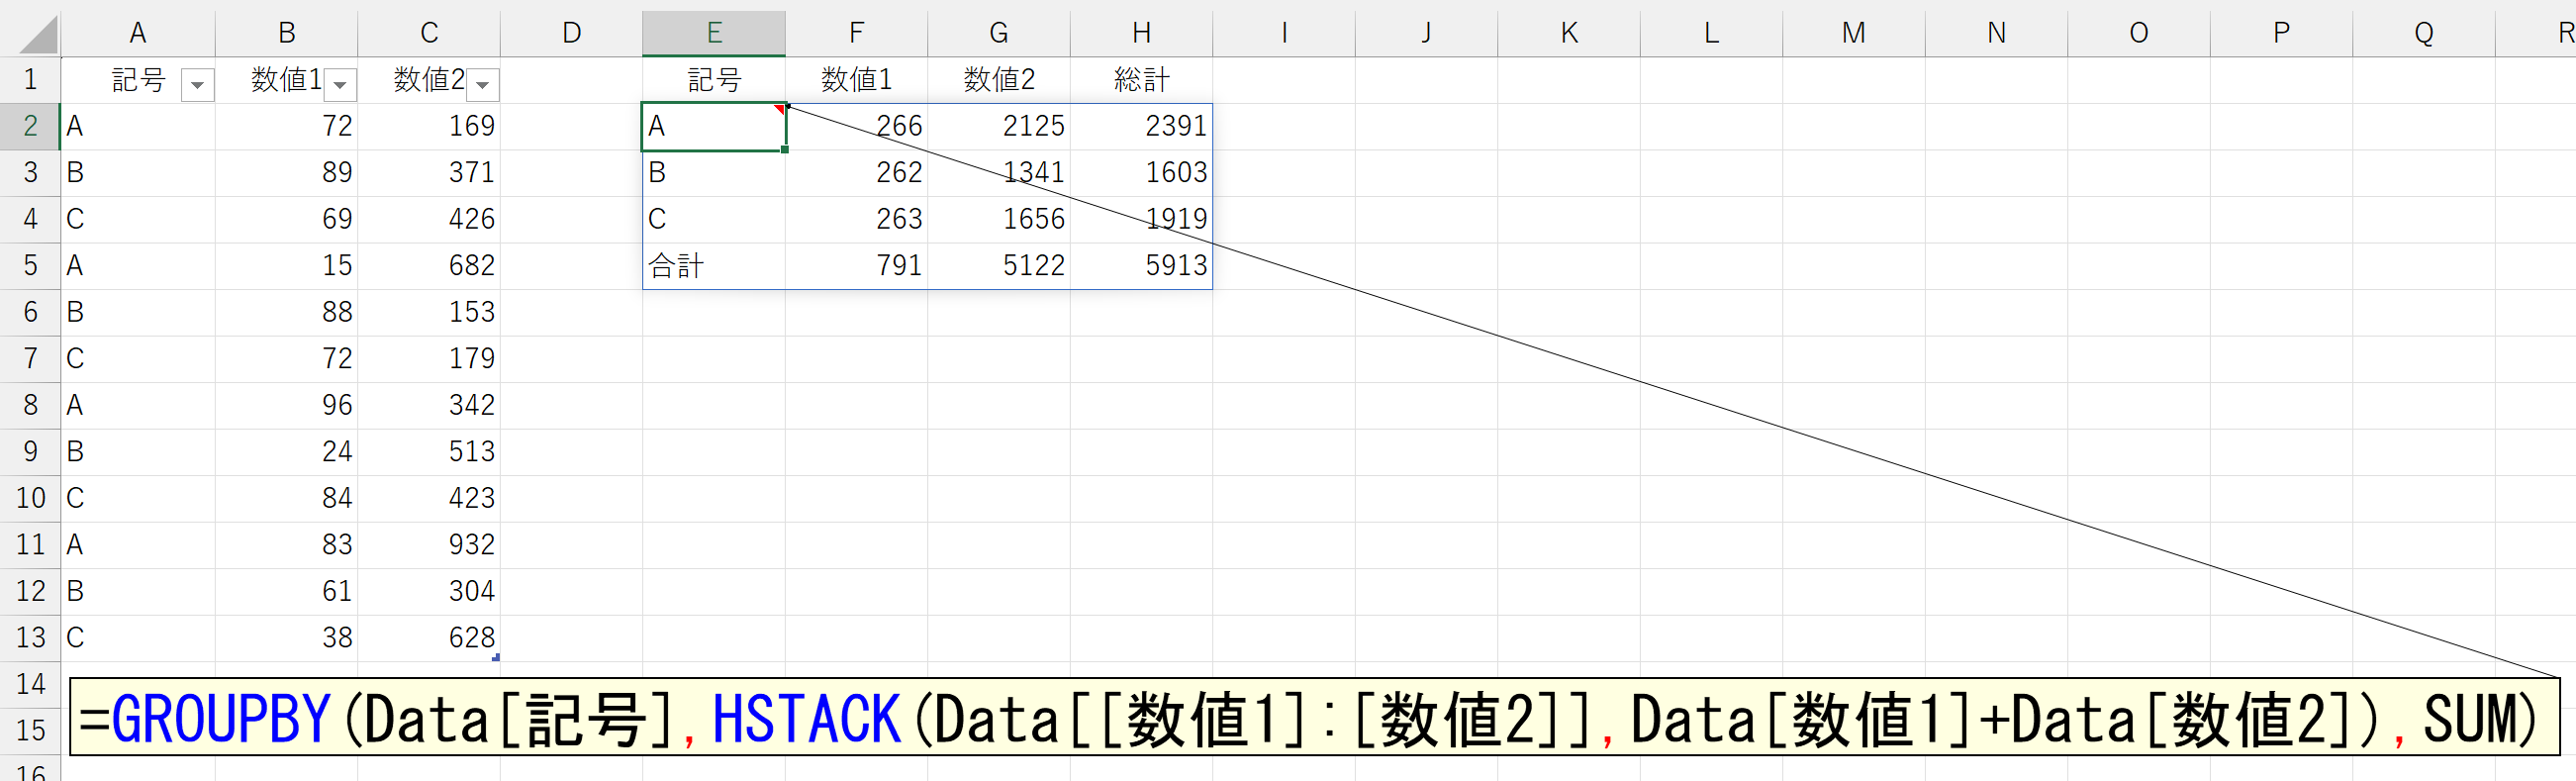Click the 合計 cell in column E
Viewport: 2576px width, 781px height.
click(714, 266)
